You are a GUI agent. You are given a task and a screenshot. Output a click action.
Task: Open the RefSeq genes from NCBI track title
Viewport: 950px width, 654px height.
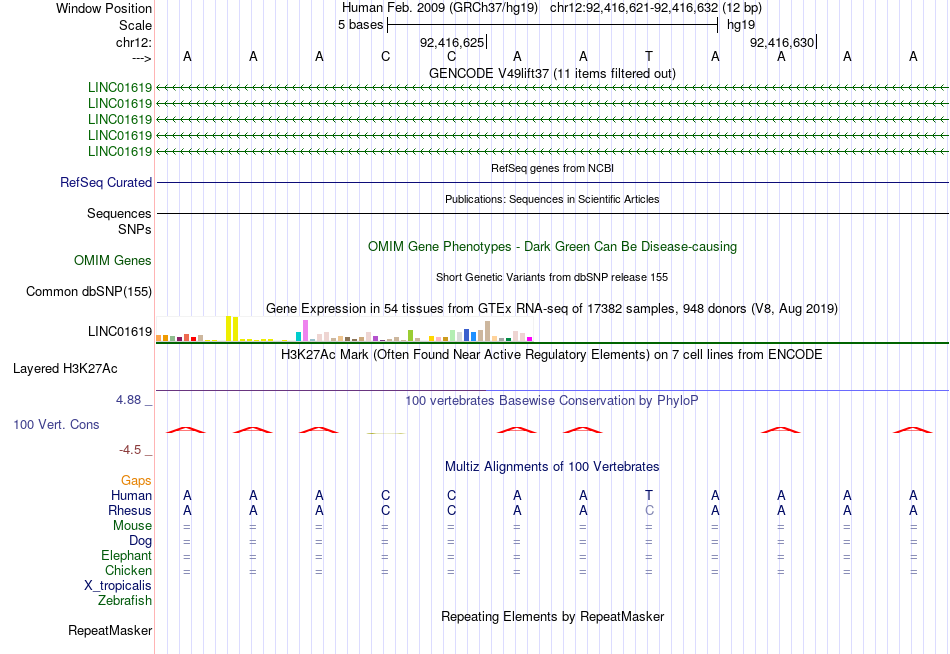click(x=552, y=168)
